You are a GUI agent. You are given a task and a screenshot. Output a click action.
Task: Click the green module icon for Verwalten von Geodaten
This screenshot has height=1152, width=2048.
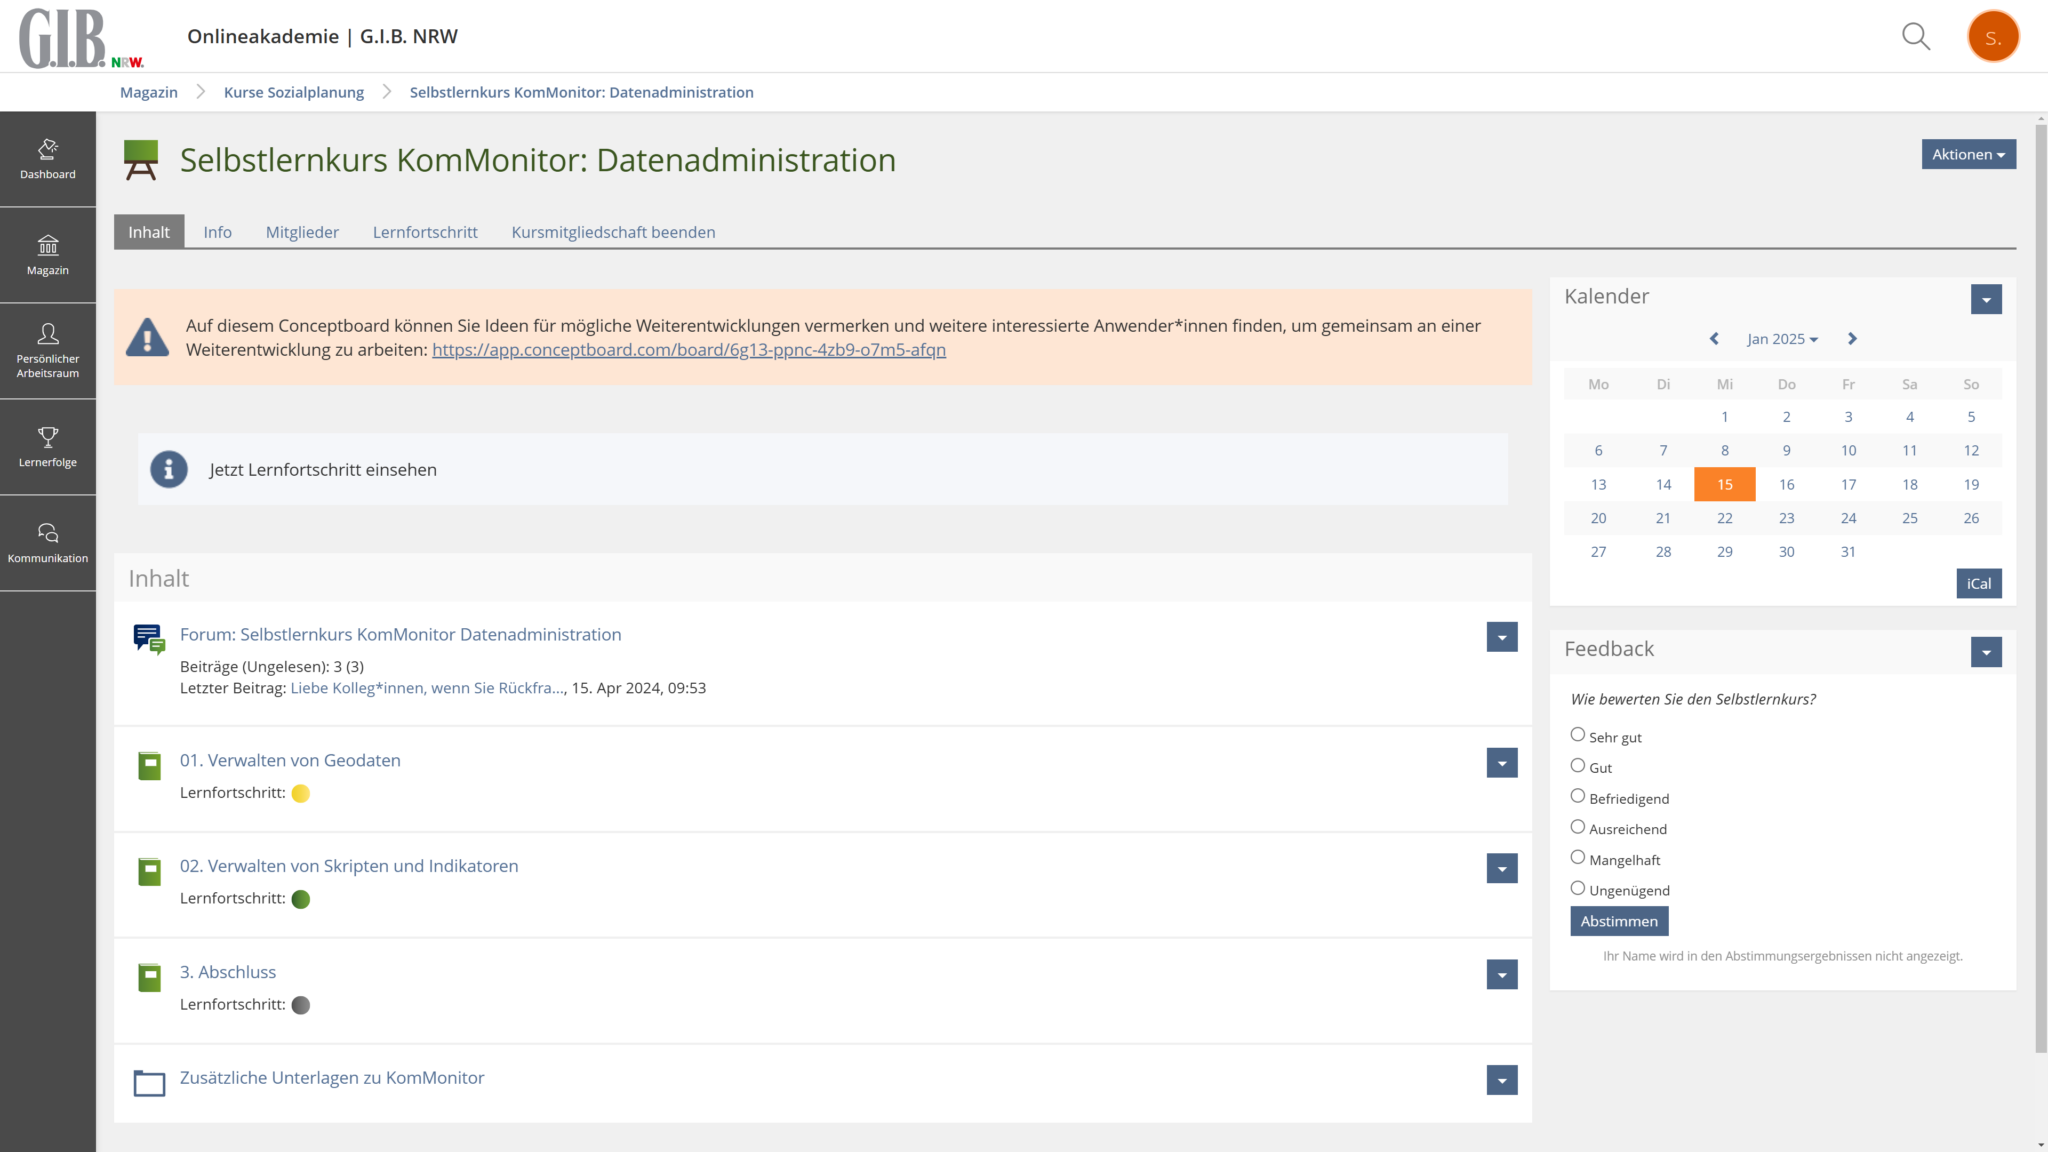click(x=149, y=766)
